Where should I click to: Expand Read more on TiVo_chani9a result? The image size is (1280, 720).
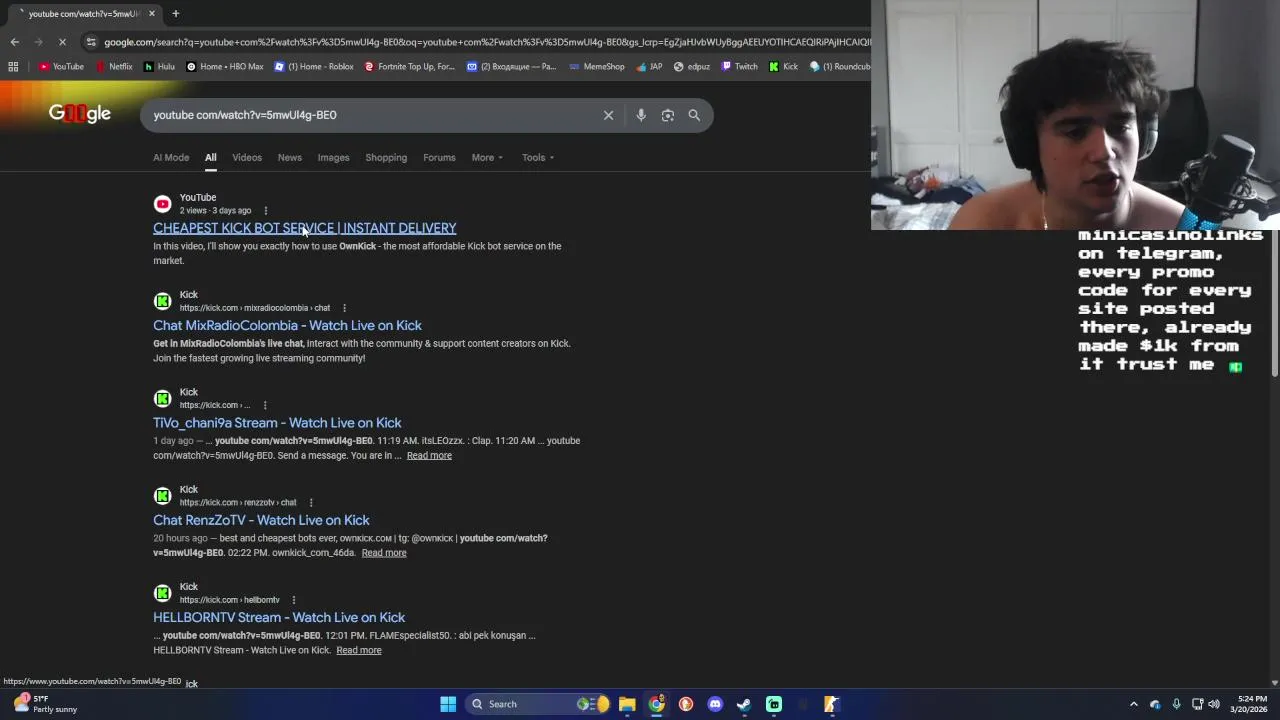[x=429, y=456]
